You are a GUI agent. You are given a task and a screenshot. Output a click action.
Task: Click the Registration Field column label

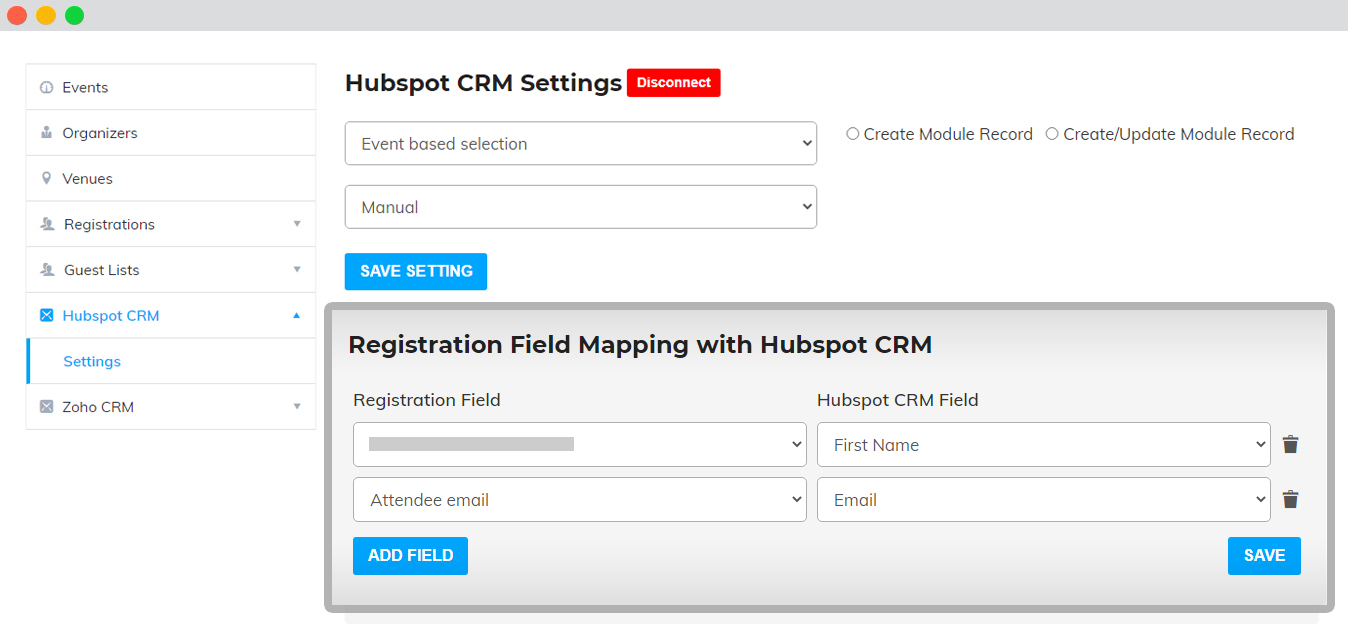point(427,400)
